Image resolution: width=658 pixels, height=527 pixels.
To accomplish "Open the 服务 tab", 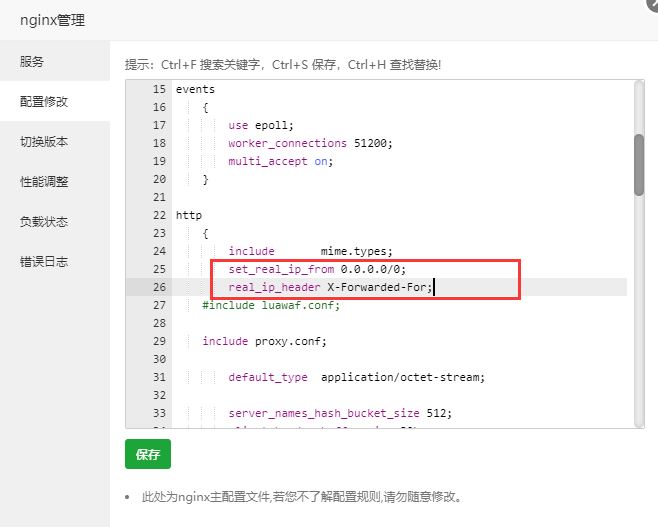I will [32, 62].
